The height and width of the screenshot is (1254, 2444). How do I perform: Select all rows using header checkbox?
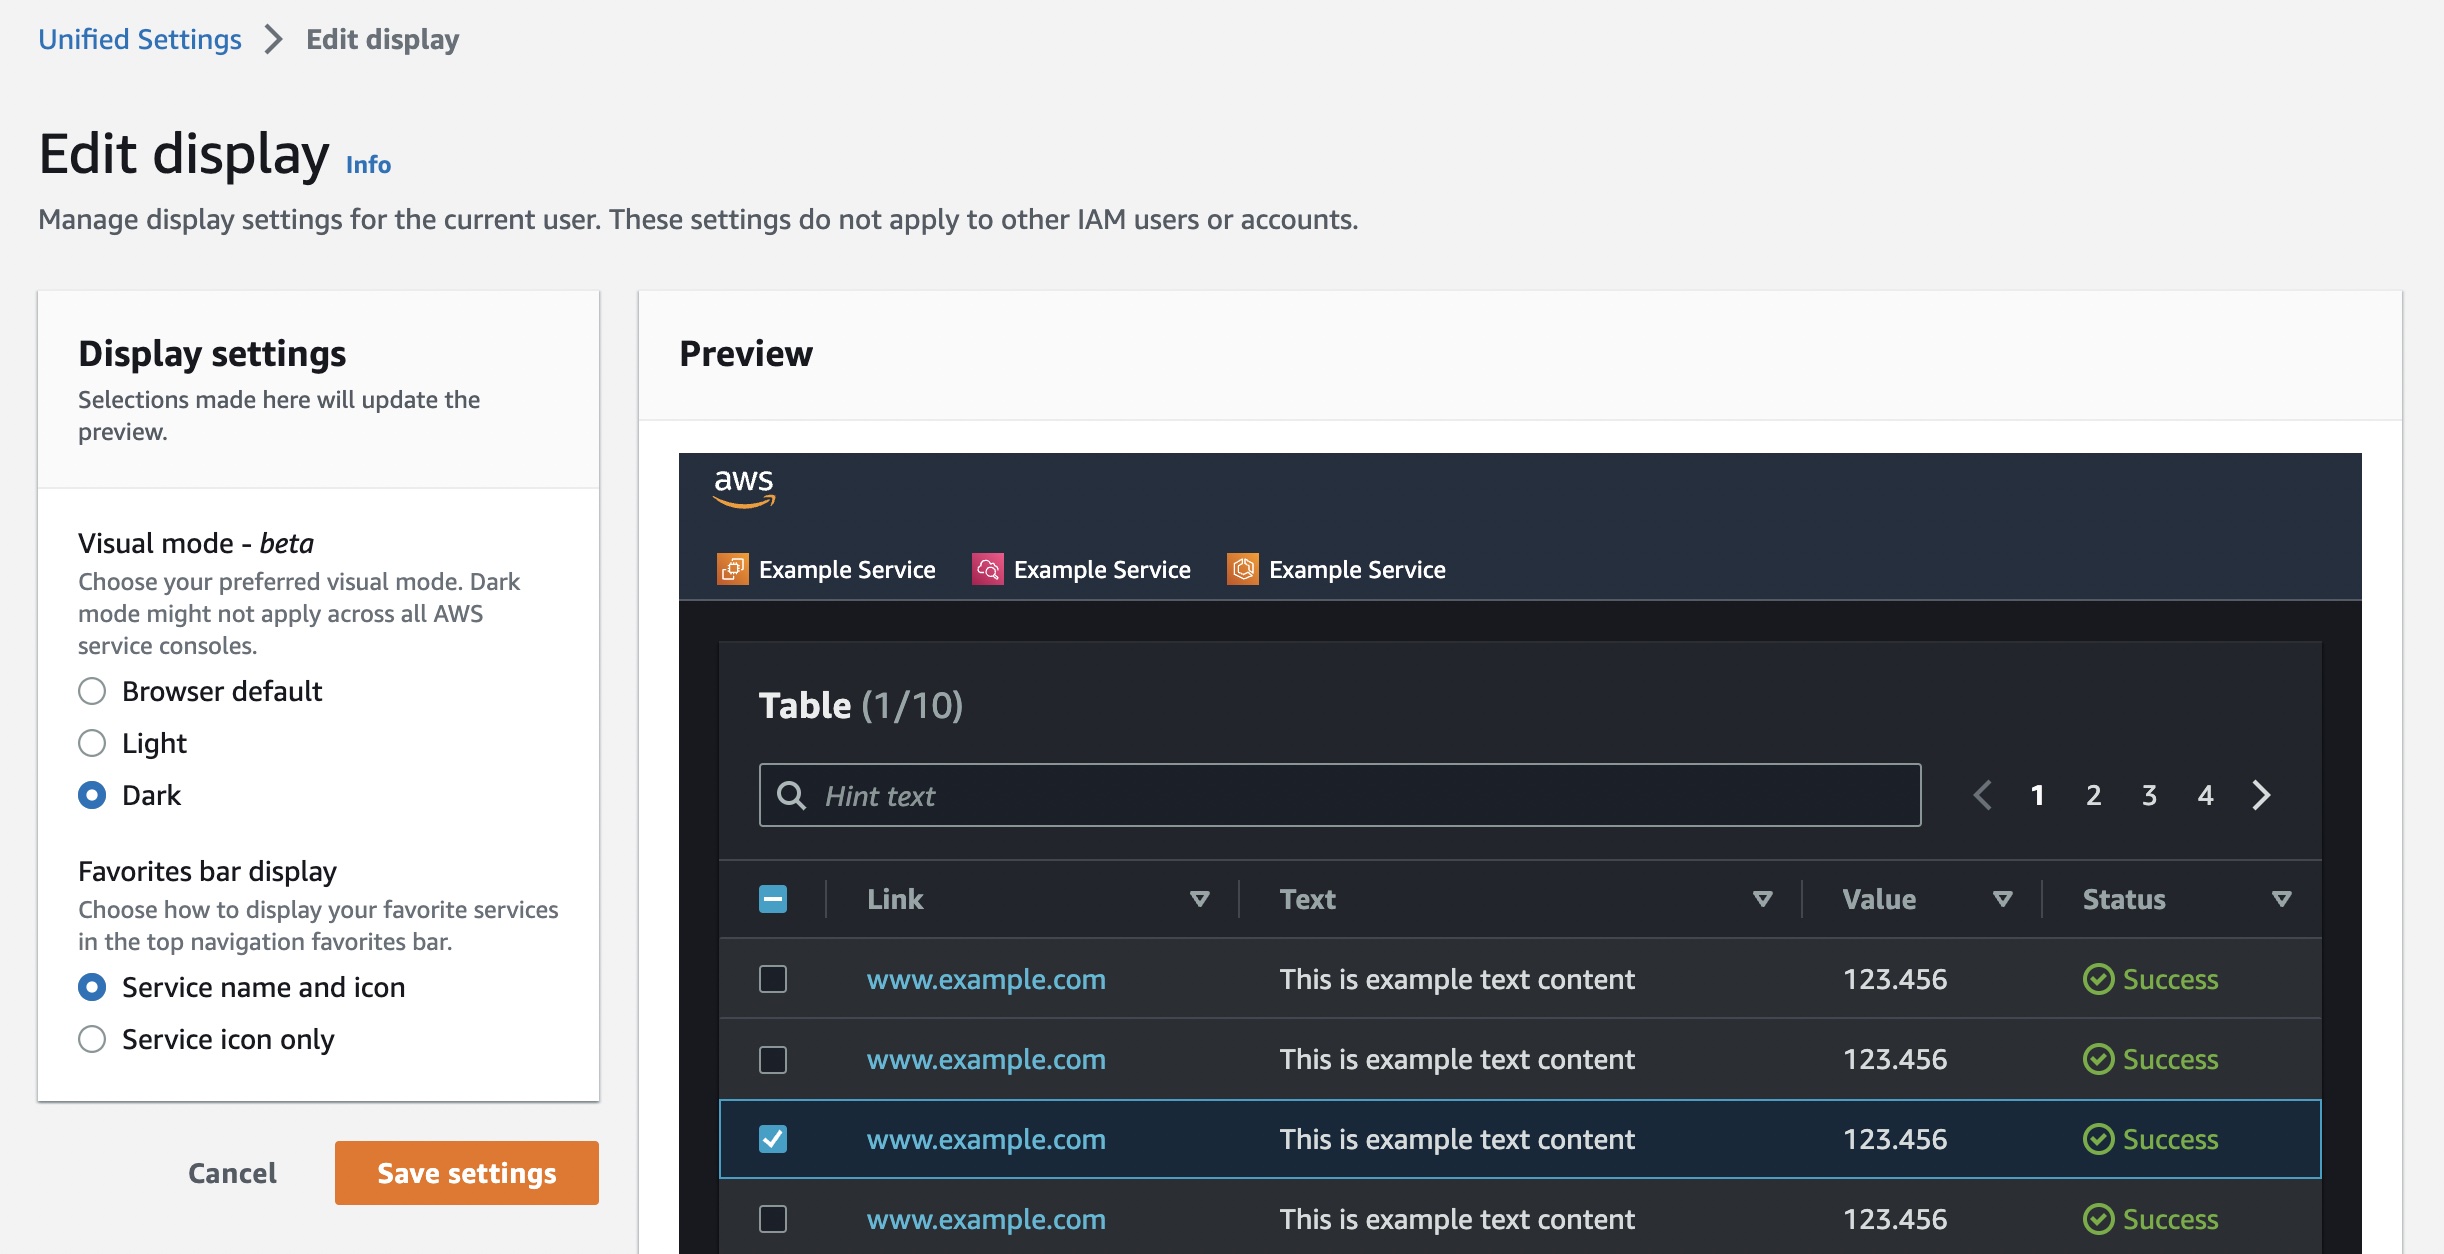[773, 897]
